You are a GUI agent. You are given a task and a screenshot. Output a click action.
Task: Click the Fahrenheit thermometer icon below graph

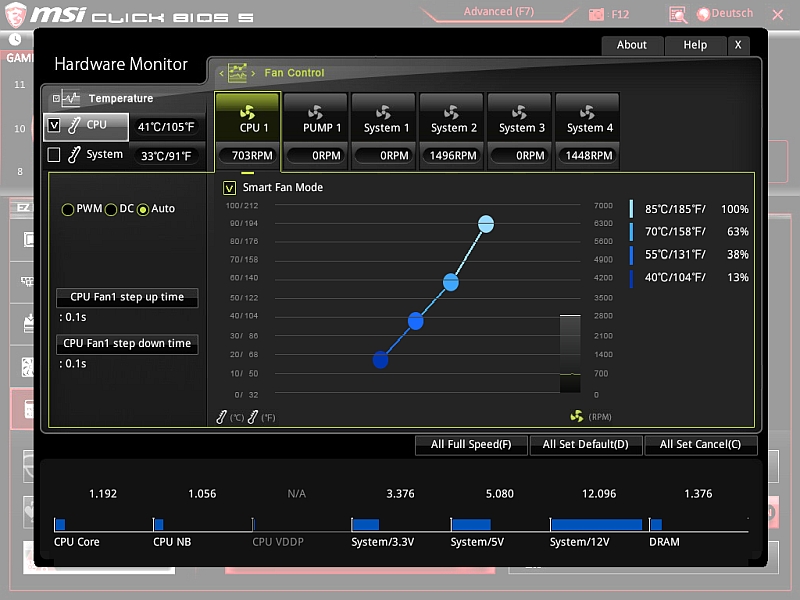[253, 417]
